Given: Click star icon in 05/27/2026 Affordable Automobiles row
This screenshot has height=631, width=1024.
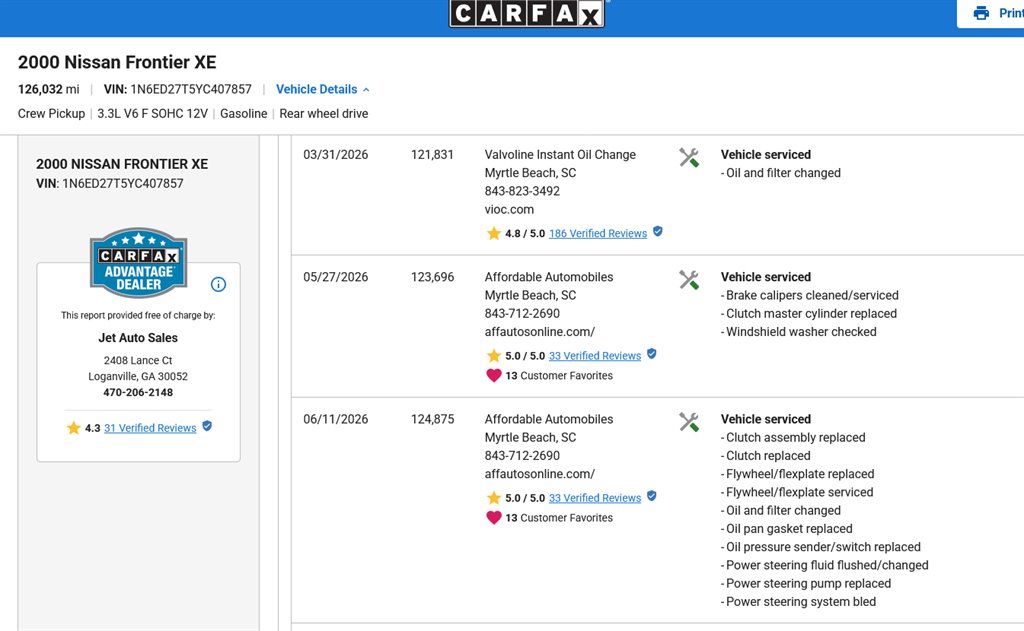Looking at the screenshot, I should [494, 355].
